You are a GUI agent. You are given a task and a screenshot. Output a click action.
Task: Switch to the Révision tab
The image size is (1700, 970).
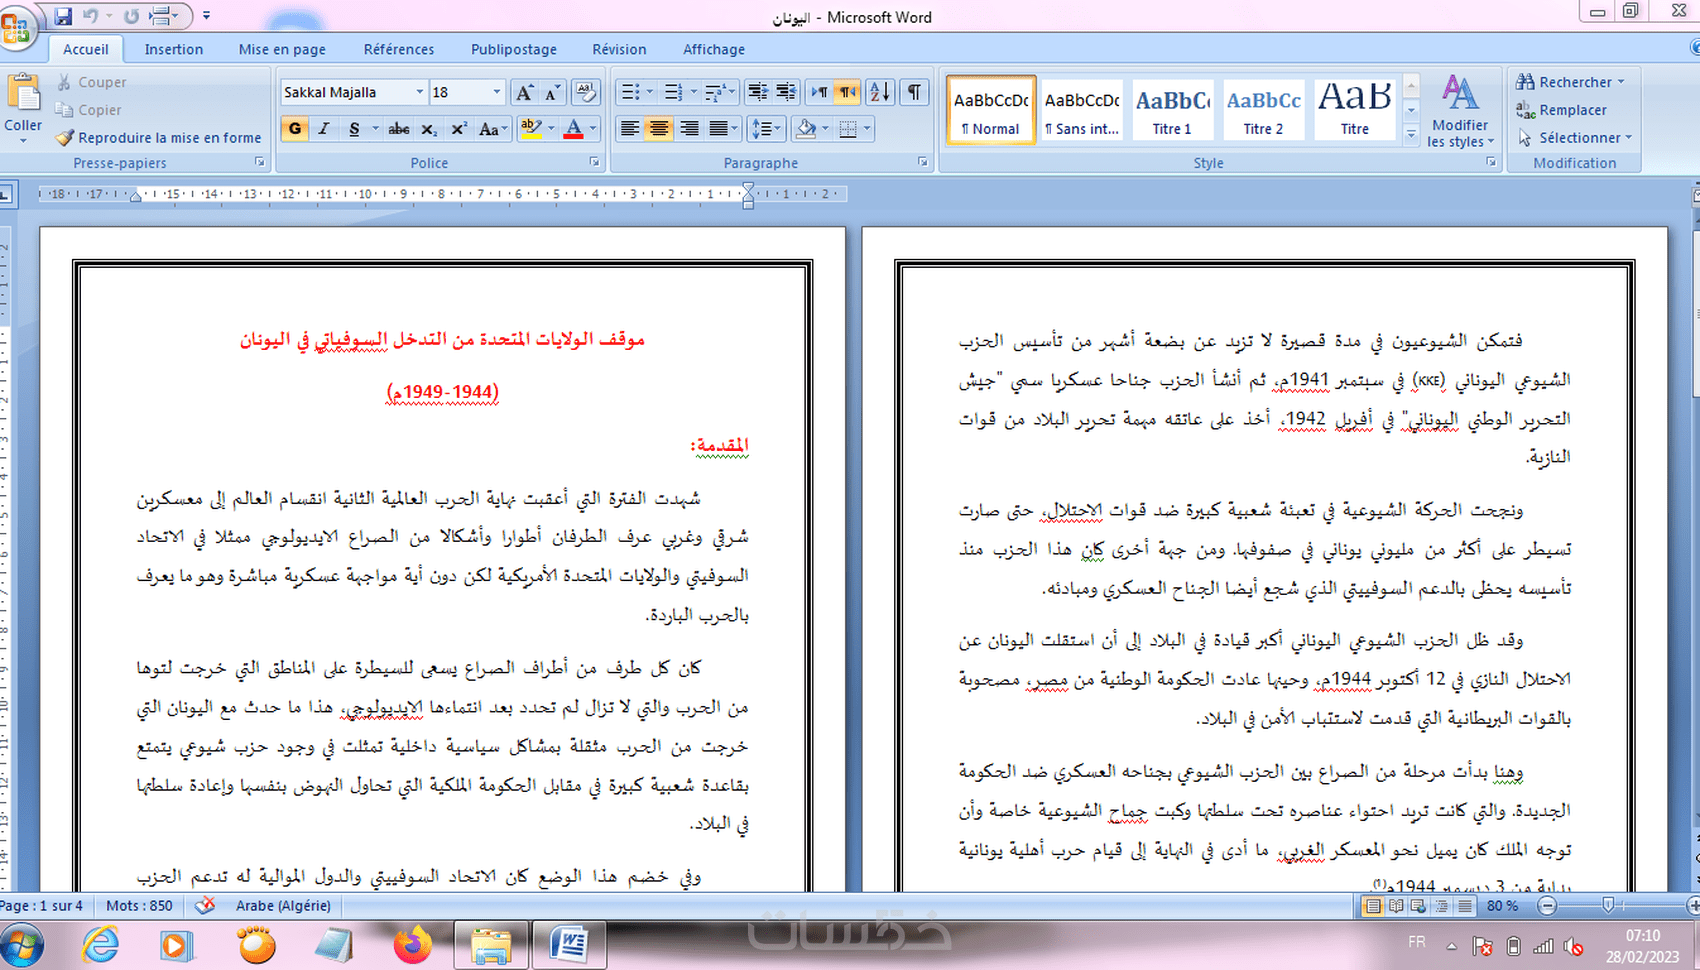pyautogui.click(x=619, y=49)
